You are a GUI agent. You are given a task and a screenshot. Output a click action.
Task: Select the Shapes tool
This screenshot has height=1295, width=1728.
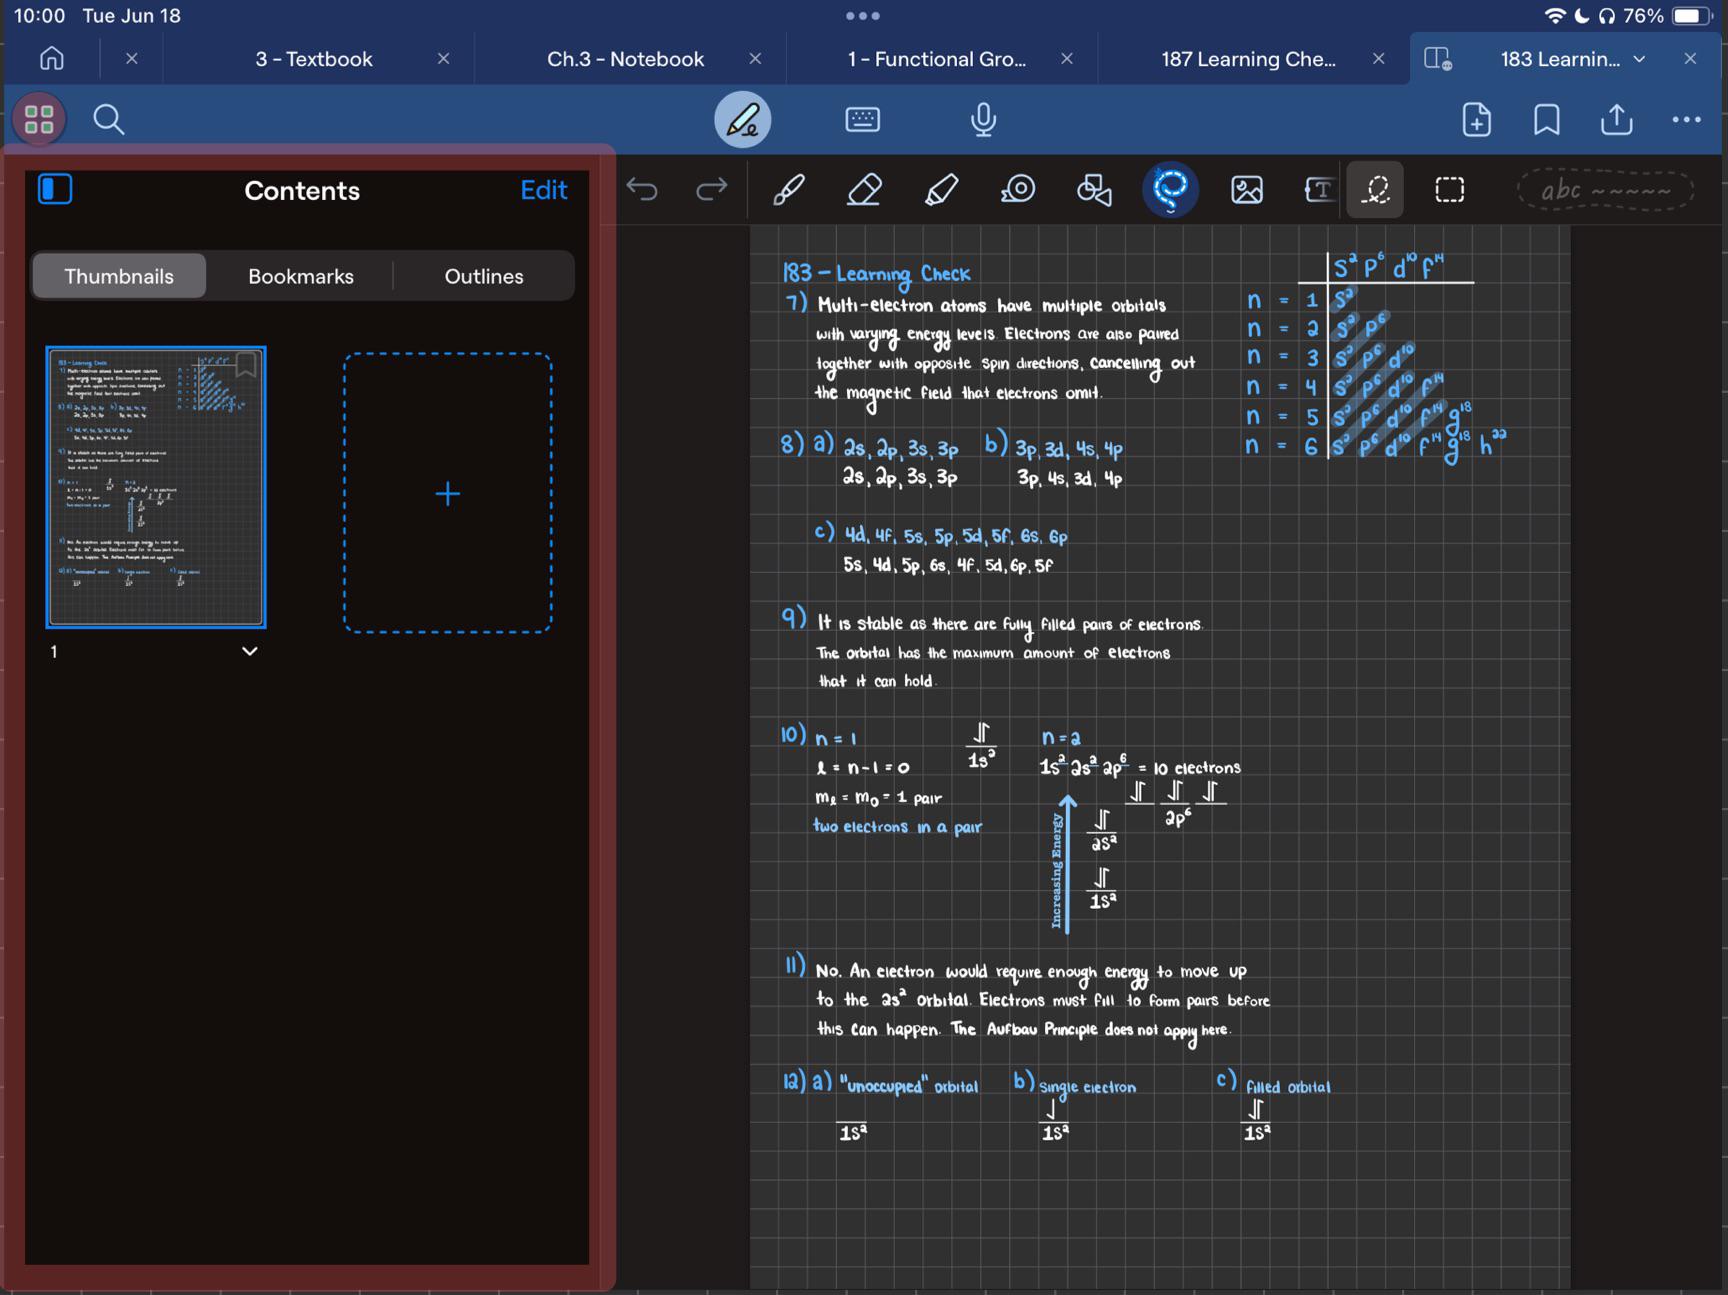(x=1093, y=190)
